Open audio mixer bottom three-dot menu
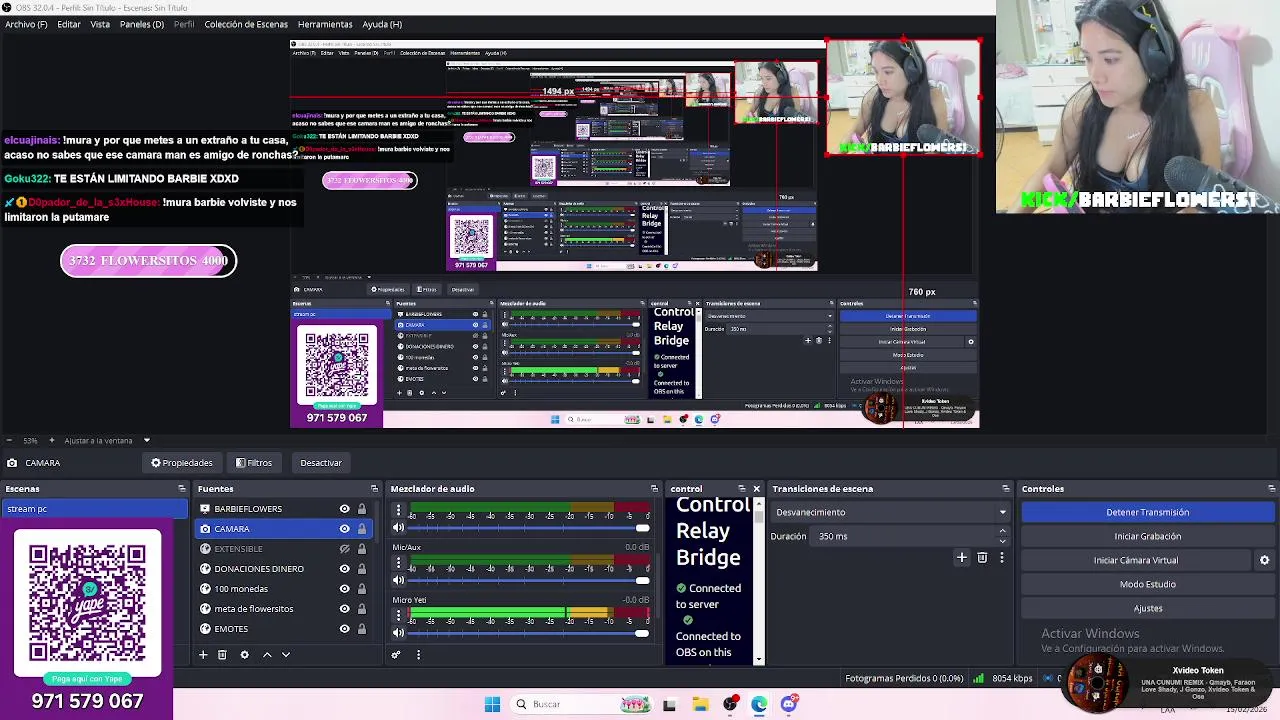Viewport: 1280px width, 720px height. (x=418, y=655)
